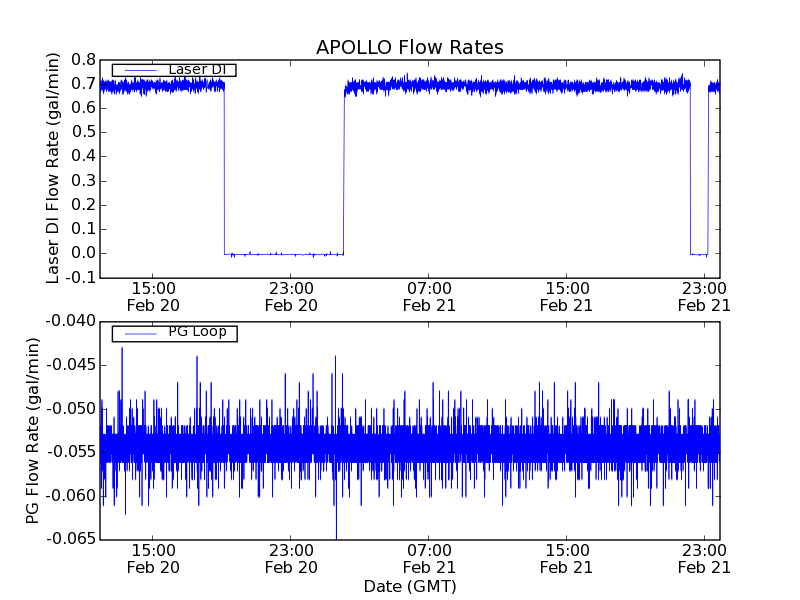Select the 'PG Loop' legend entry
This screenshot has height=600, width=800.
pyautogui.click(x=174, y=333)
